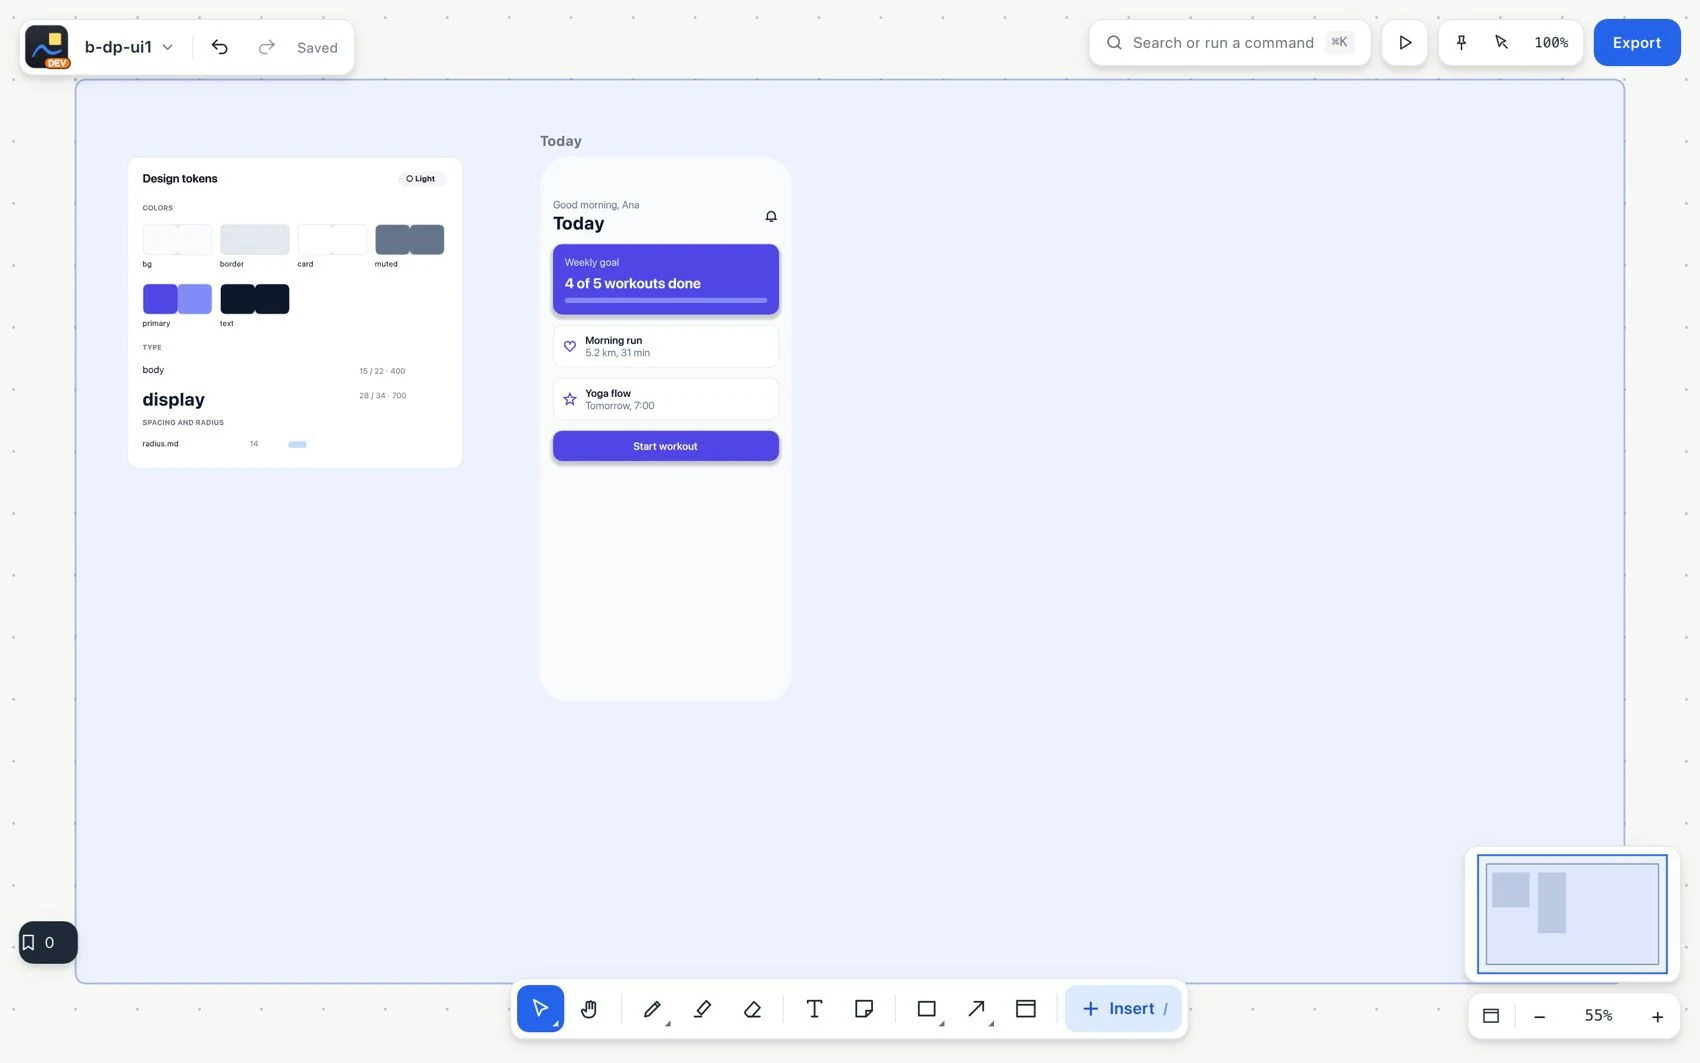Click the Saved status text
This screenshot has width=1700, height=1063.
[317, 47]
